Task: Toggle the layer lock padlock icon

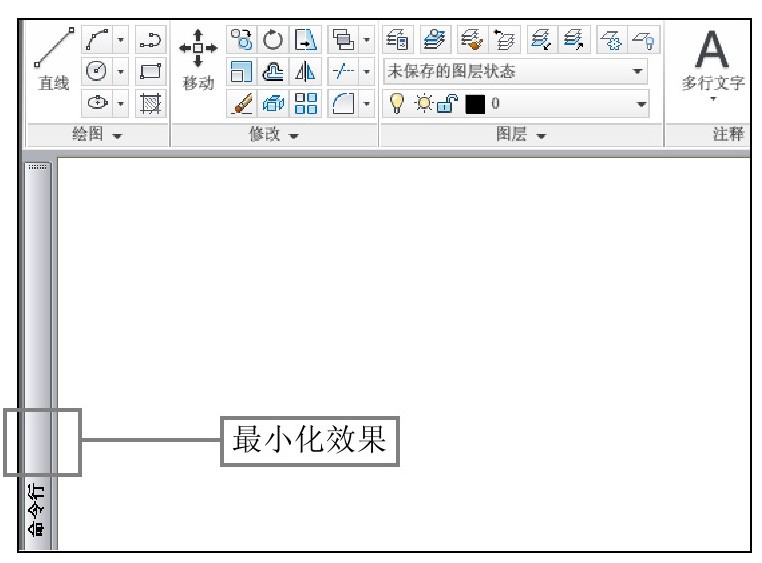Action: point(446,103)
